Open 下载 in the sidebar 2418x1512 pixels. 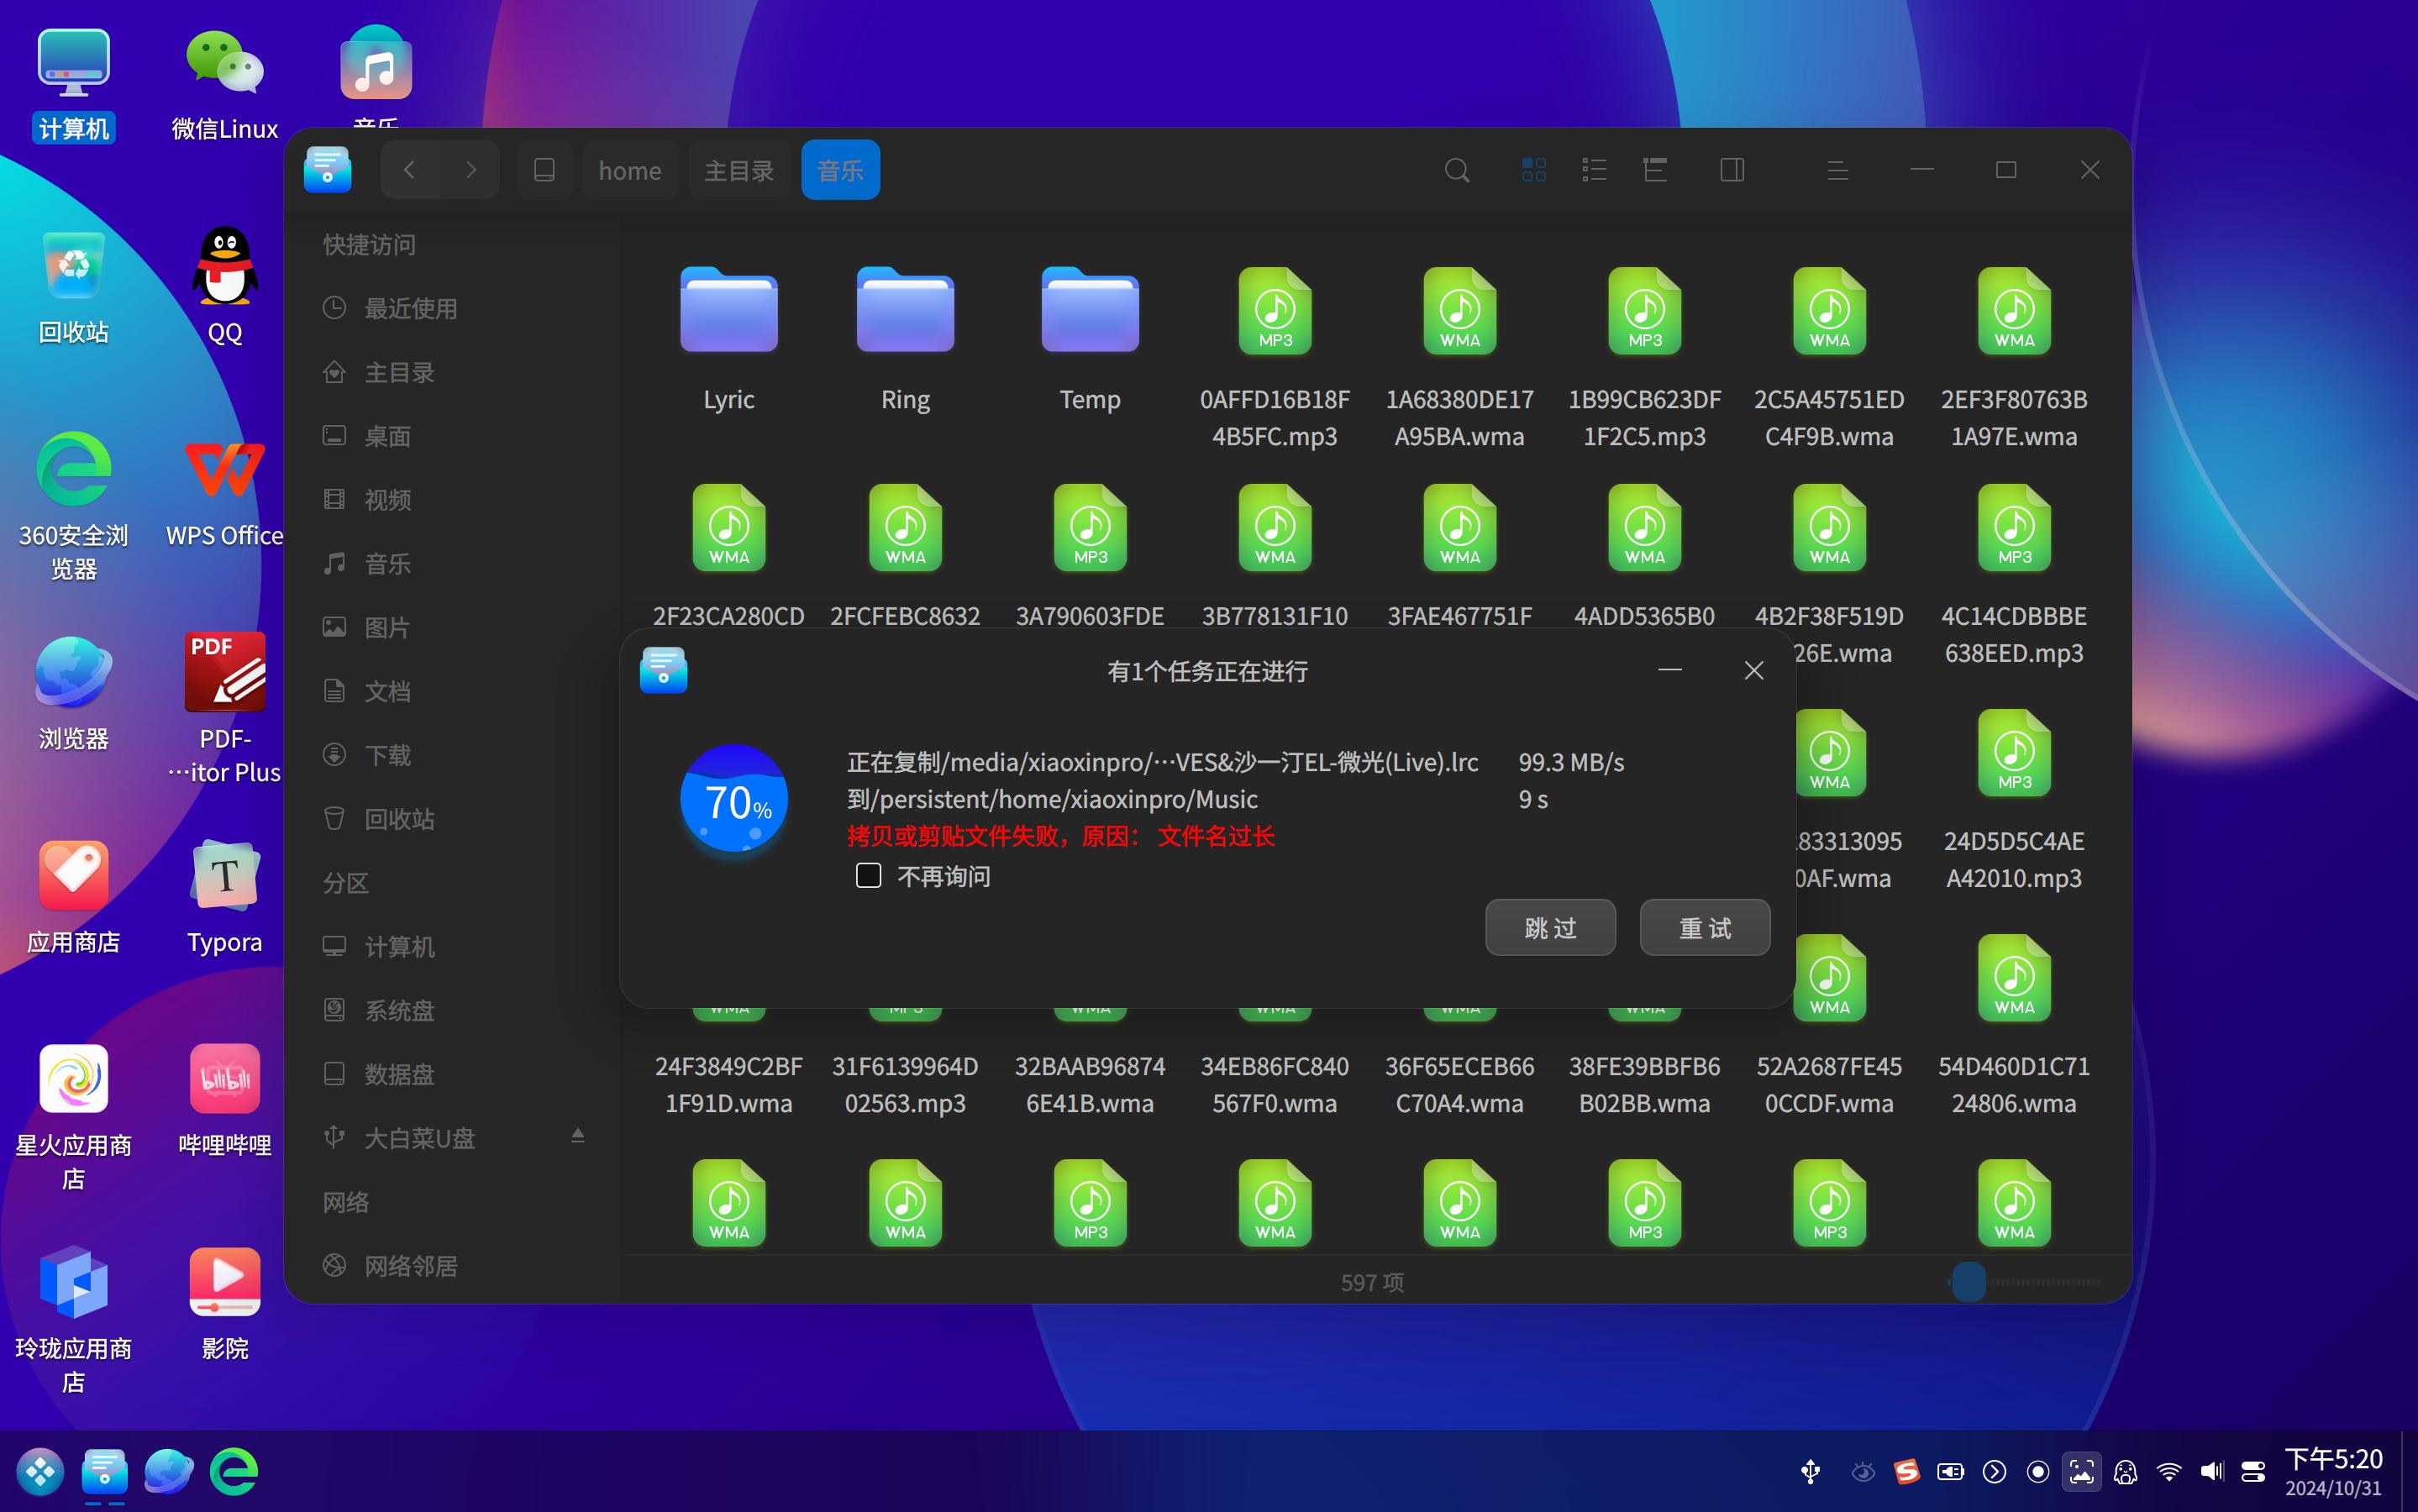point(450,755)
